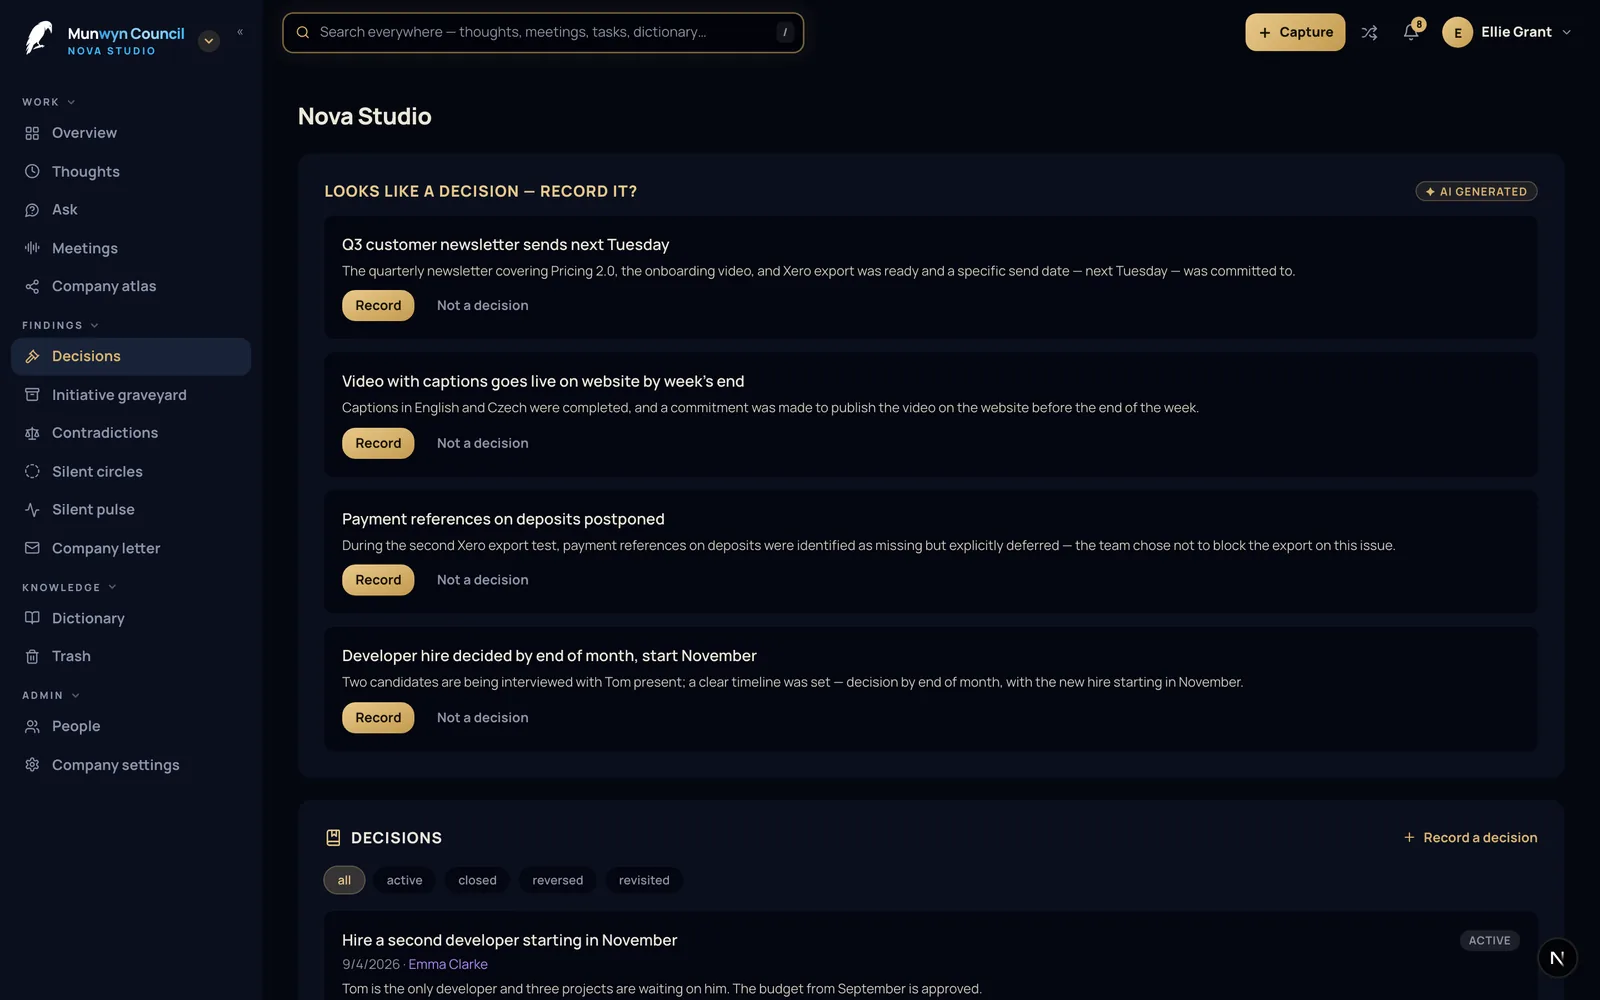Click the shuffle icon in top bar
1600x1000 pixels.
pyautogui.click(x=1369, y=33)
